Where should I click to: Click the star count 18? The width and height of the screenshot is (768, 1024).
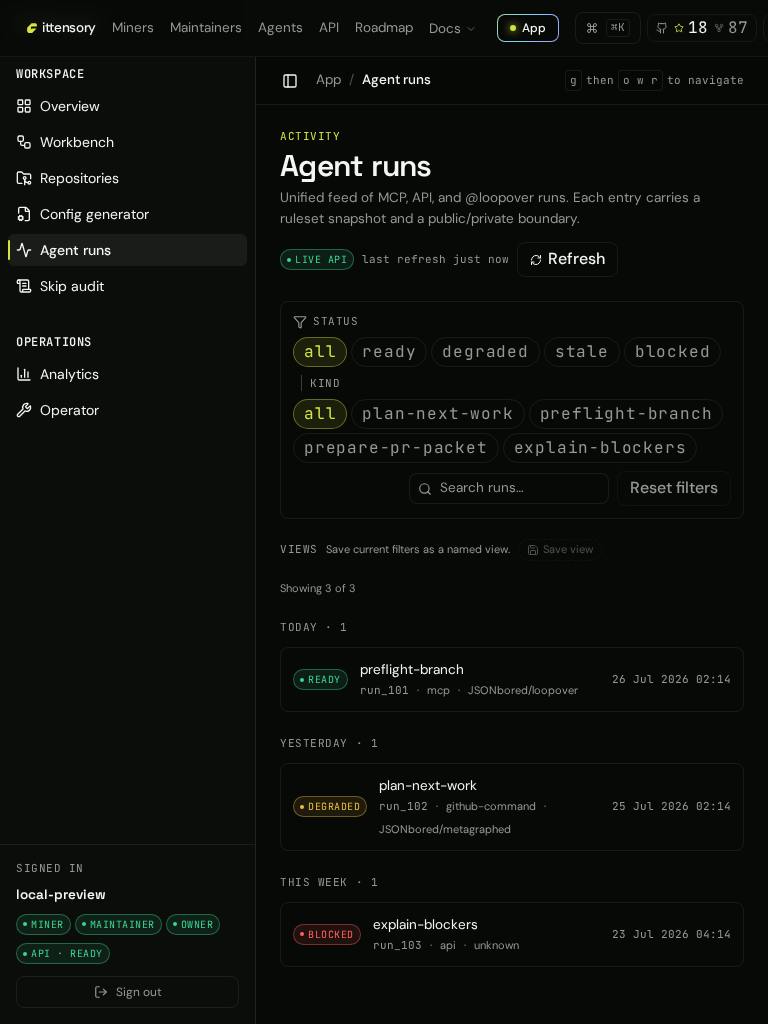tap(697, 27)
